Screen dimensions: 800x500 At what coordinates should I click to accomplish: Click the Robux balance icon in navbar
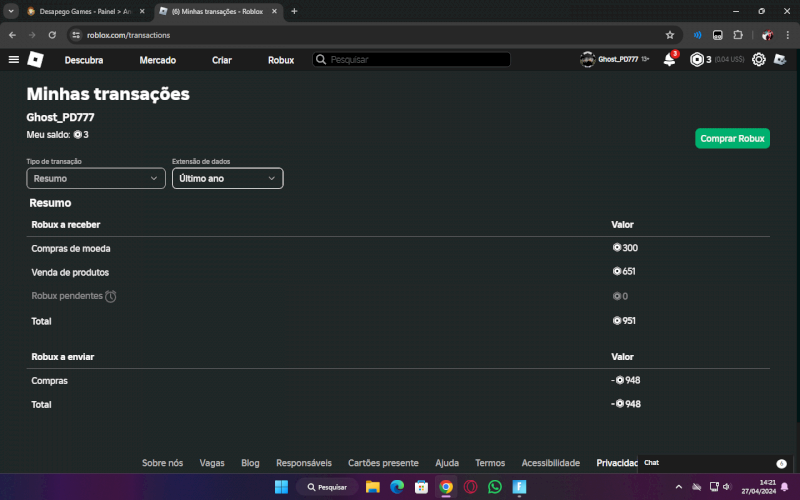[x=696, y=60]
